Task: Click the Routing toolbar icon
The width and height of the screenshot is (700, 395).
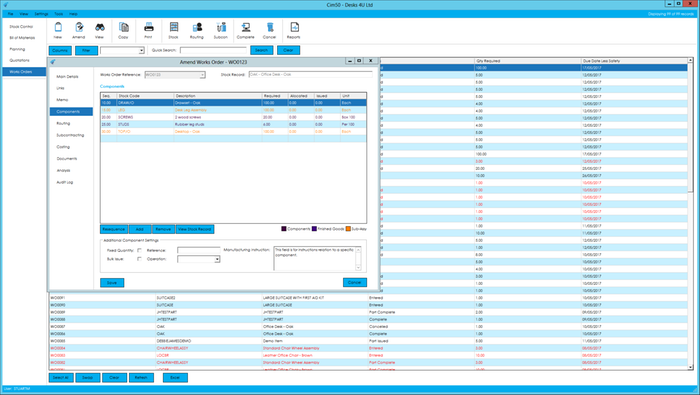Action: [197, 28]
